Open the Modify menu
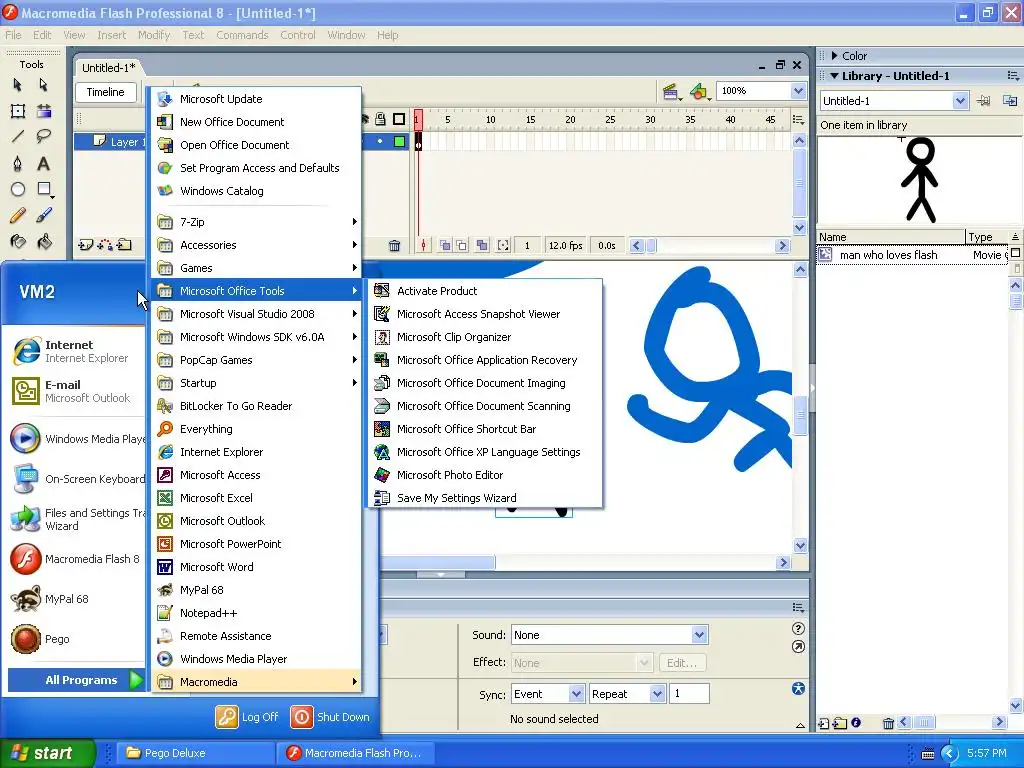This screenshot has height=768, width=1024. pyautogui.click(x=153, y=35)
